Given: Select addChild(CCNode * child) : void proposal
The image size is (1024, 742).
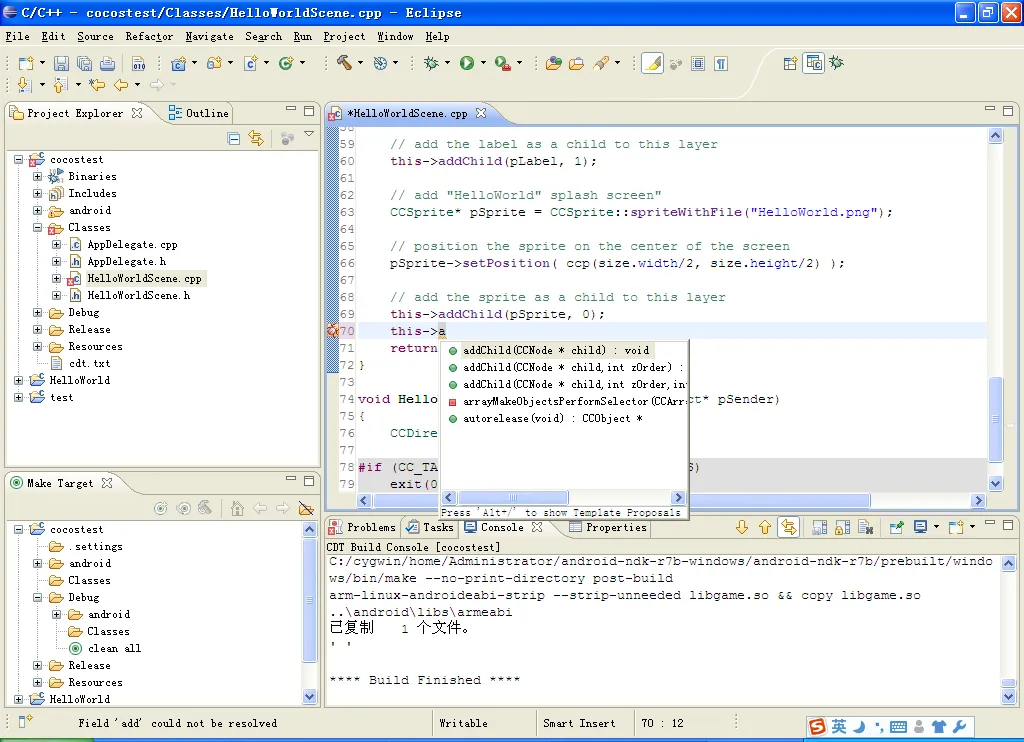Looking at the screenshot, I should [565, 350].
